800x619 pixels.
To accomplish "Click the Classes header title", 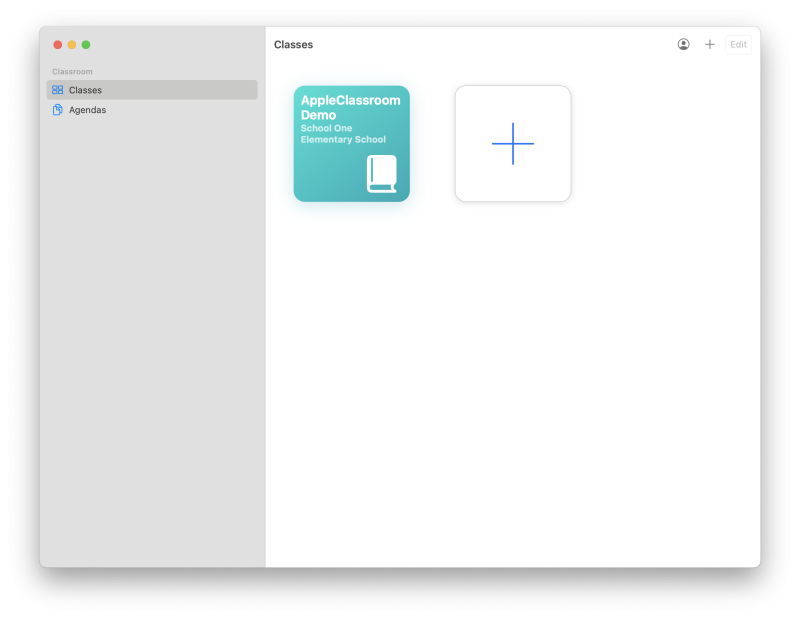I will 294,44.
